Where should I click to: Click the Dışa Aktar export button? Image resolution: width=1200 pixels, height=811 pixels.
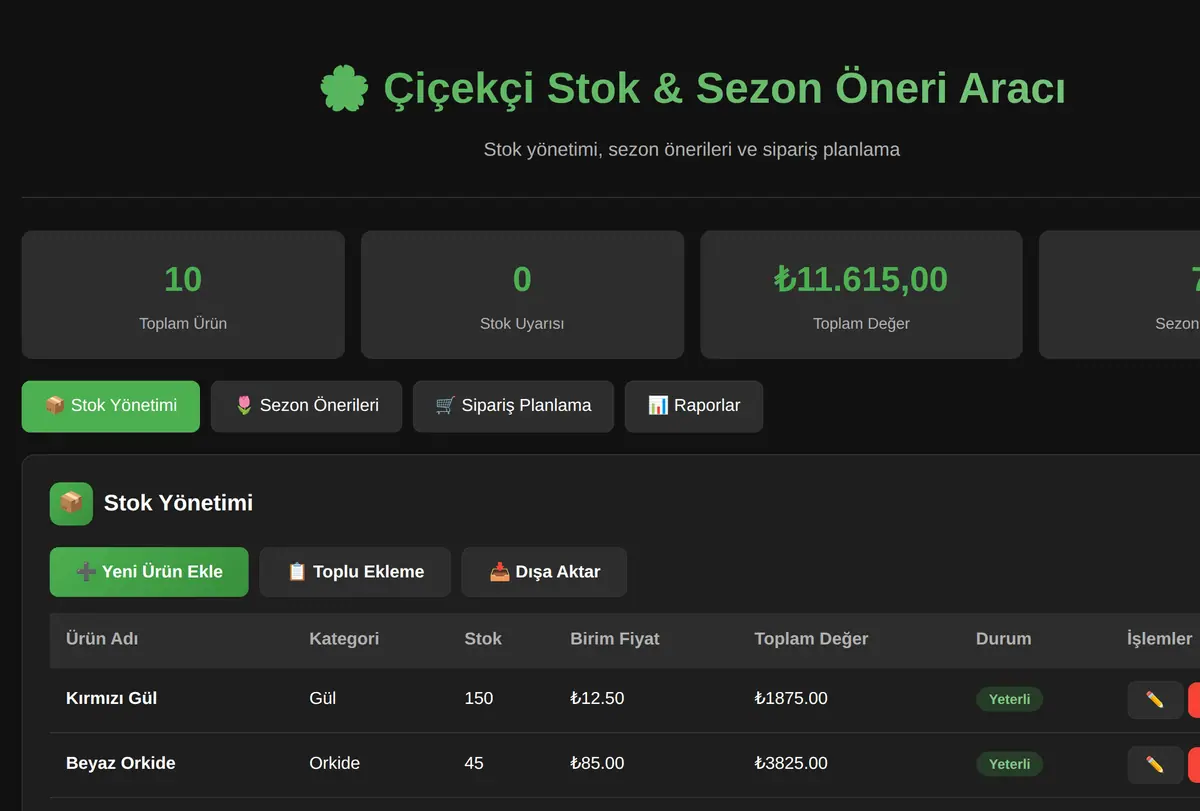(x=544, y=572)
